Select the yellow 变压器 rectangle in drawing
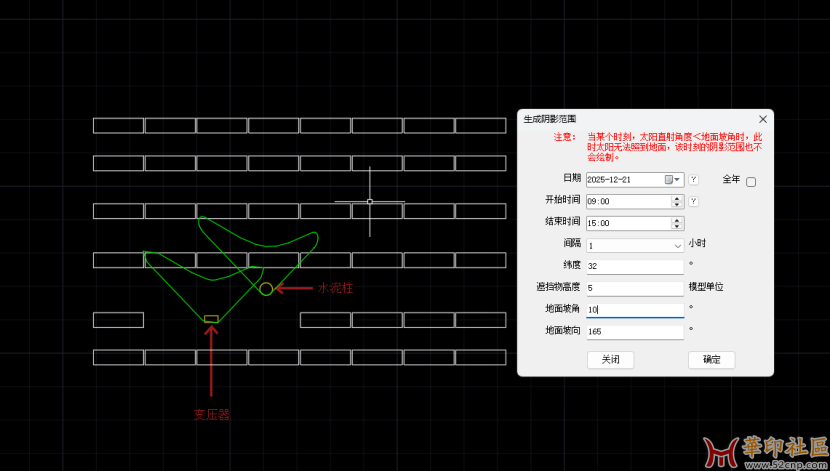Image resolution: width=831 pixels, height=472 pixels. pos(211,319)
